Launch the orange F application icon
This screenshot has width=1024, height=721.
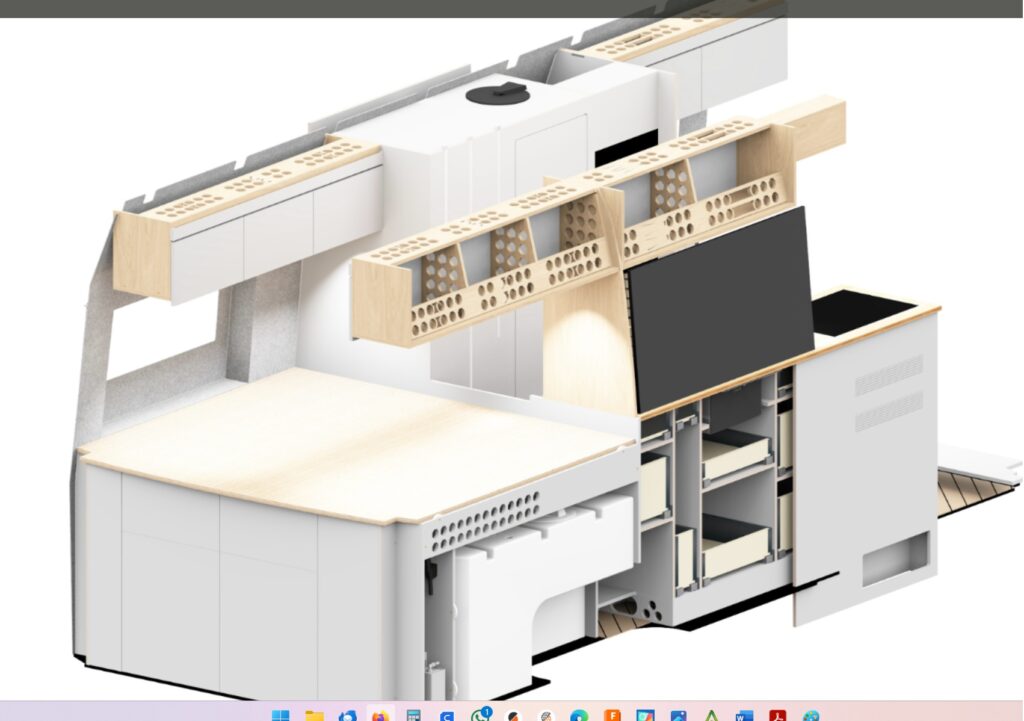(x=612, y=716)
